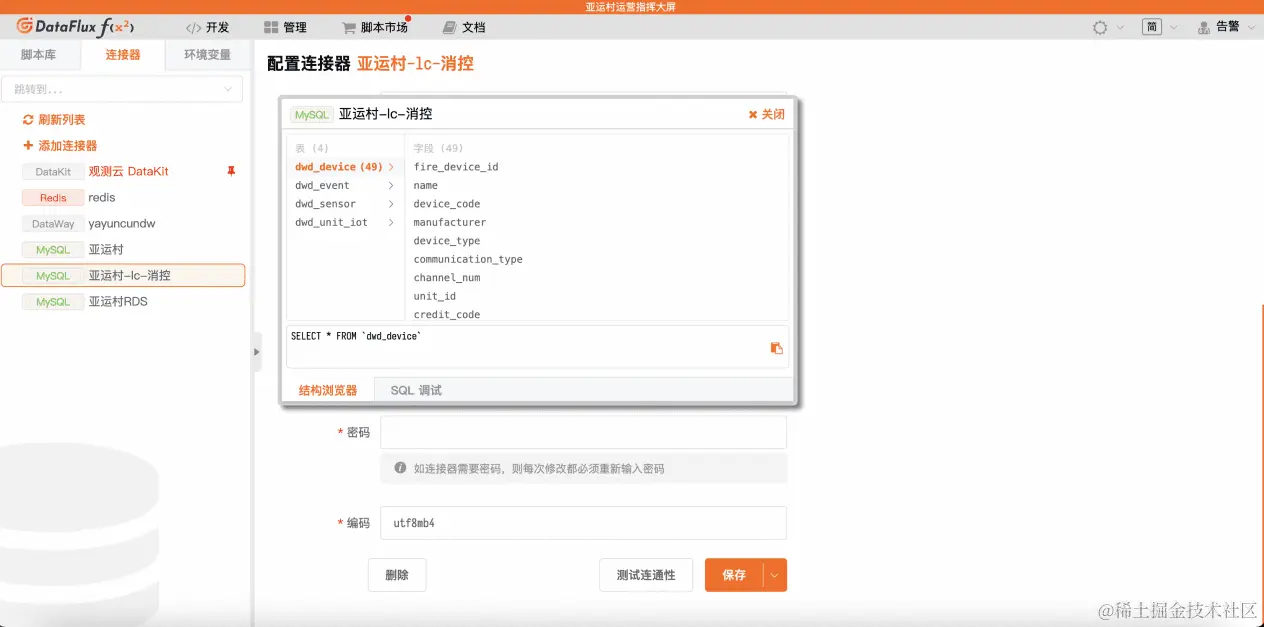The width and height of the screenshot is (1264, 627).
Task: Switch to the 脚本库 tab
Action: (39, 55)
